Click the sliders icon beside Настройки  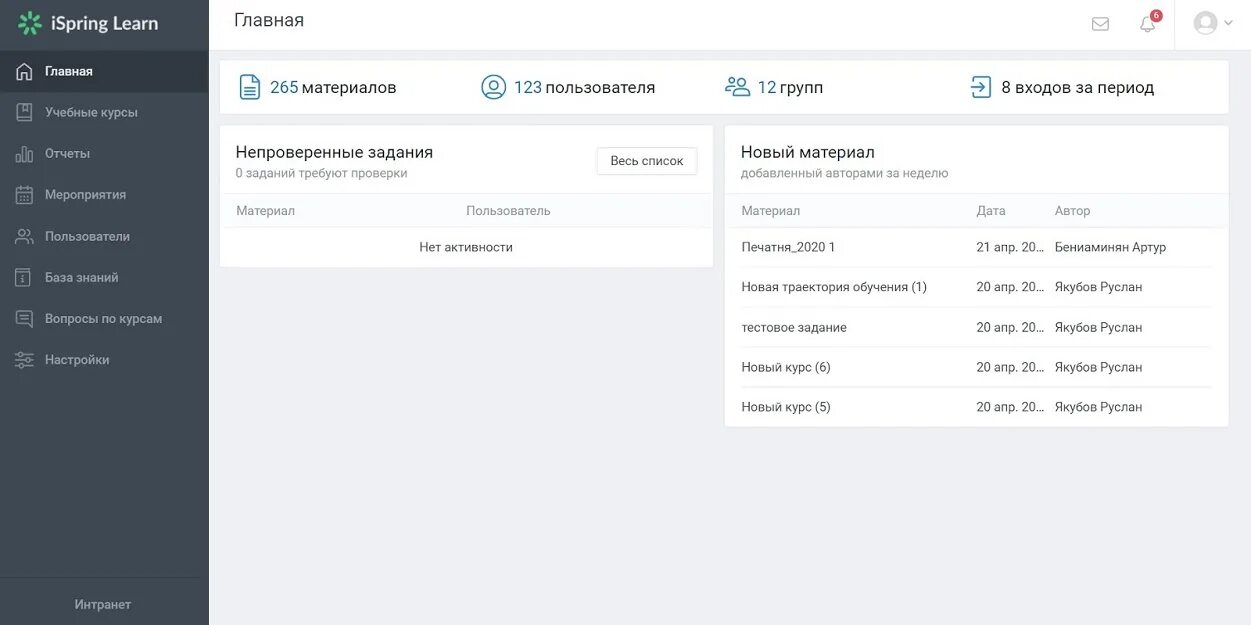point(25,360)
